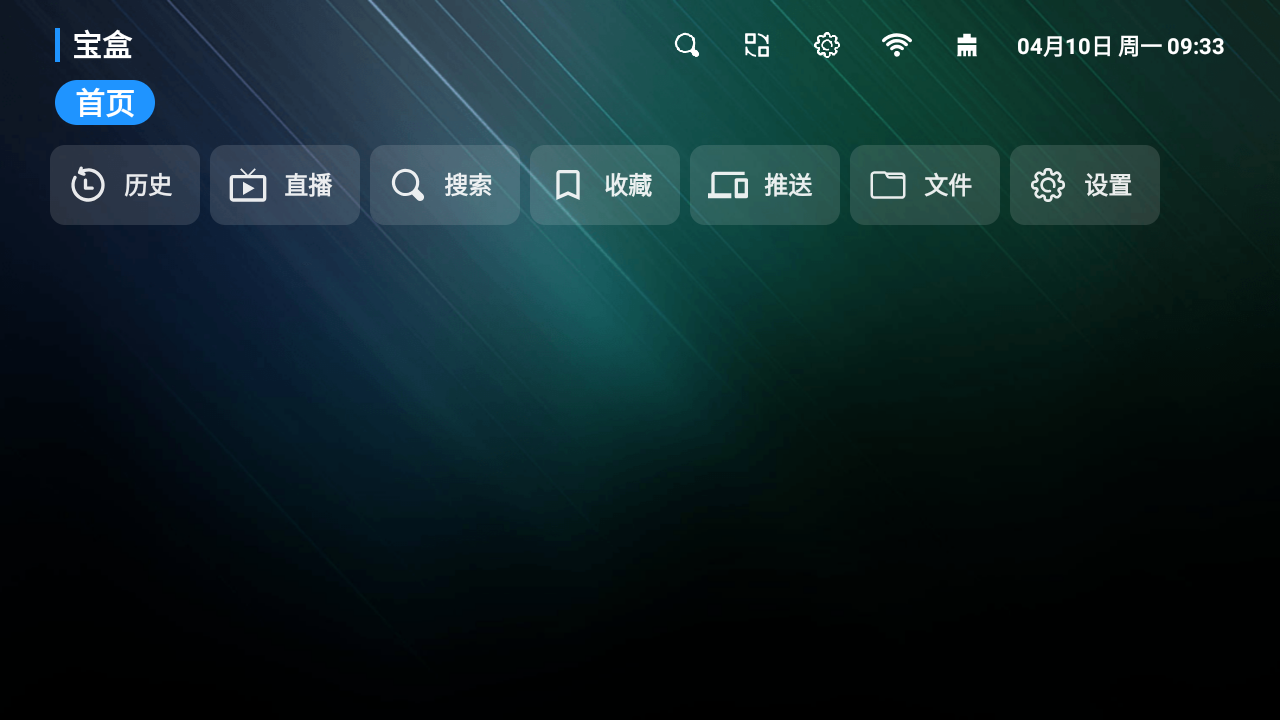1280x720 pixels.
Task: Click the folder icon on the 文件 tile
Action: (x=888, y=185)
